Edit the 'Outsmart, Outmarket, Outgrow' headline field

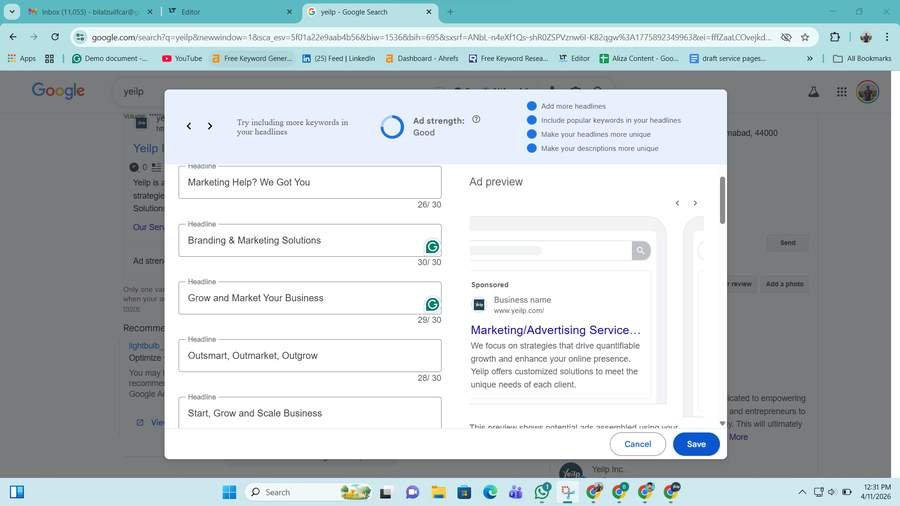(x=309, y=355)
